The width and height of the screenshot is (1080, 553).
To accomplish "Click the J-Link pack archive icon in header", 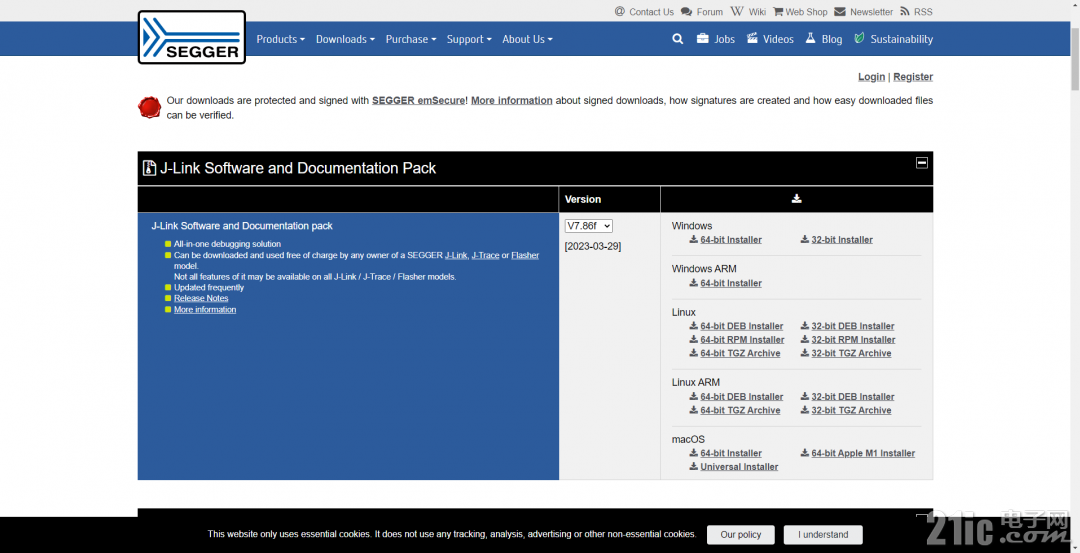I will tap(149, 168).
